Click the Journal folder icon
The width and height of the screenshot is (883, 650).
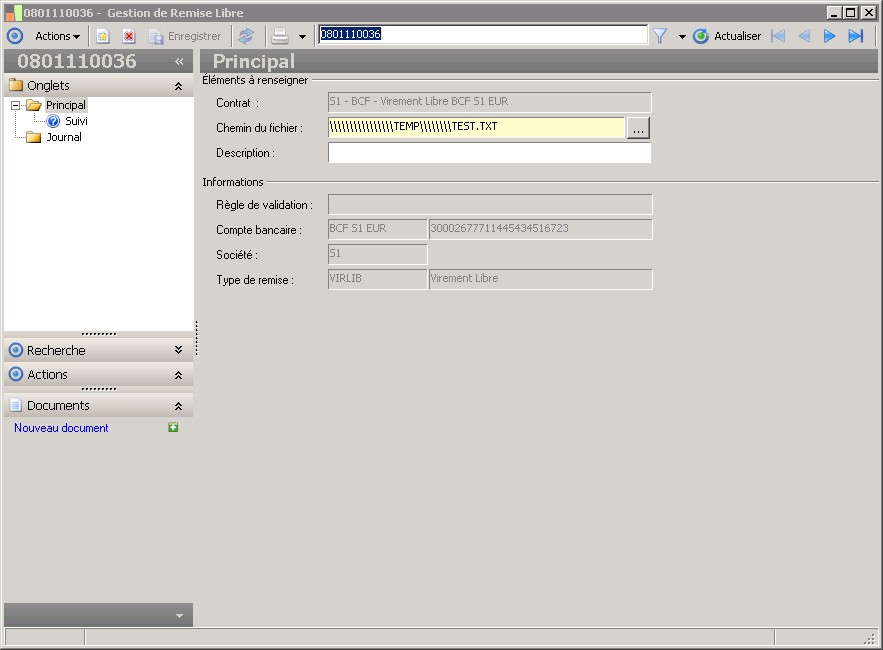34,137
